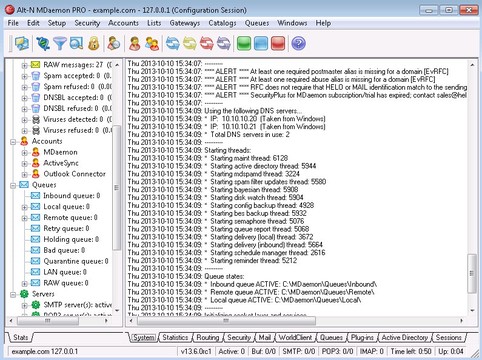The height and width of the screenshot is (360, 482).
Task: Click the red circular arrows queue icon
Action: [x=207, y=44]
